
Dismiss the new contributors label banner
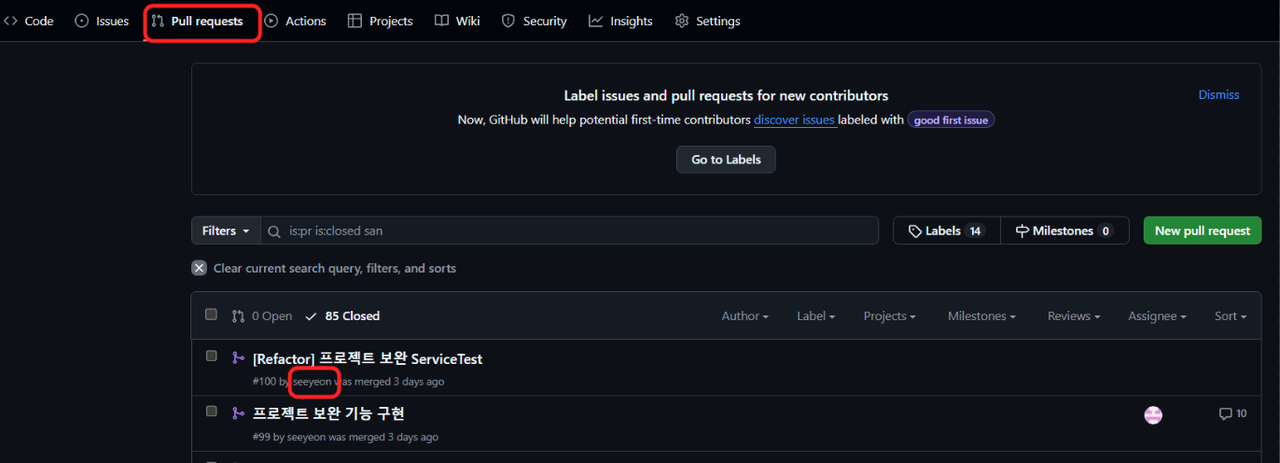pos(1219,95)
